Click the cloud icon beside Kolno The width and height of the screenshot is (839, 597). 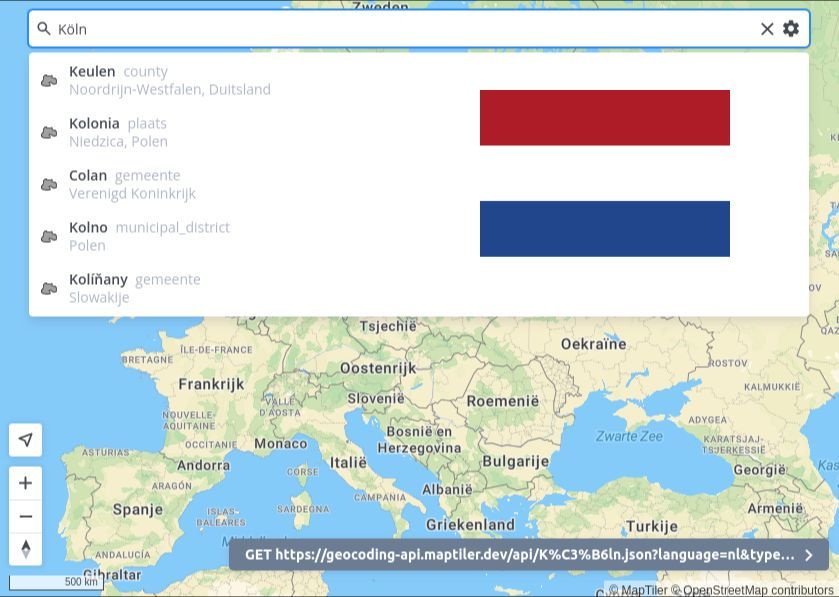coord(48,236)
